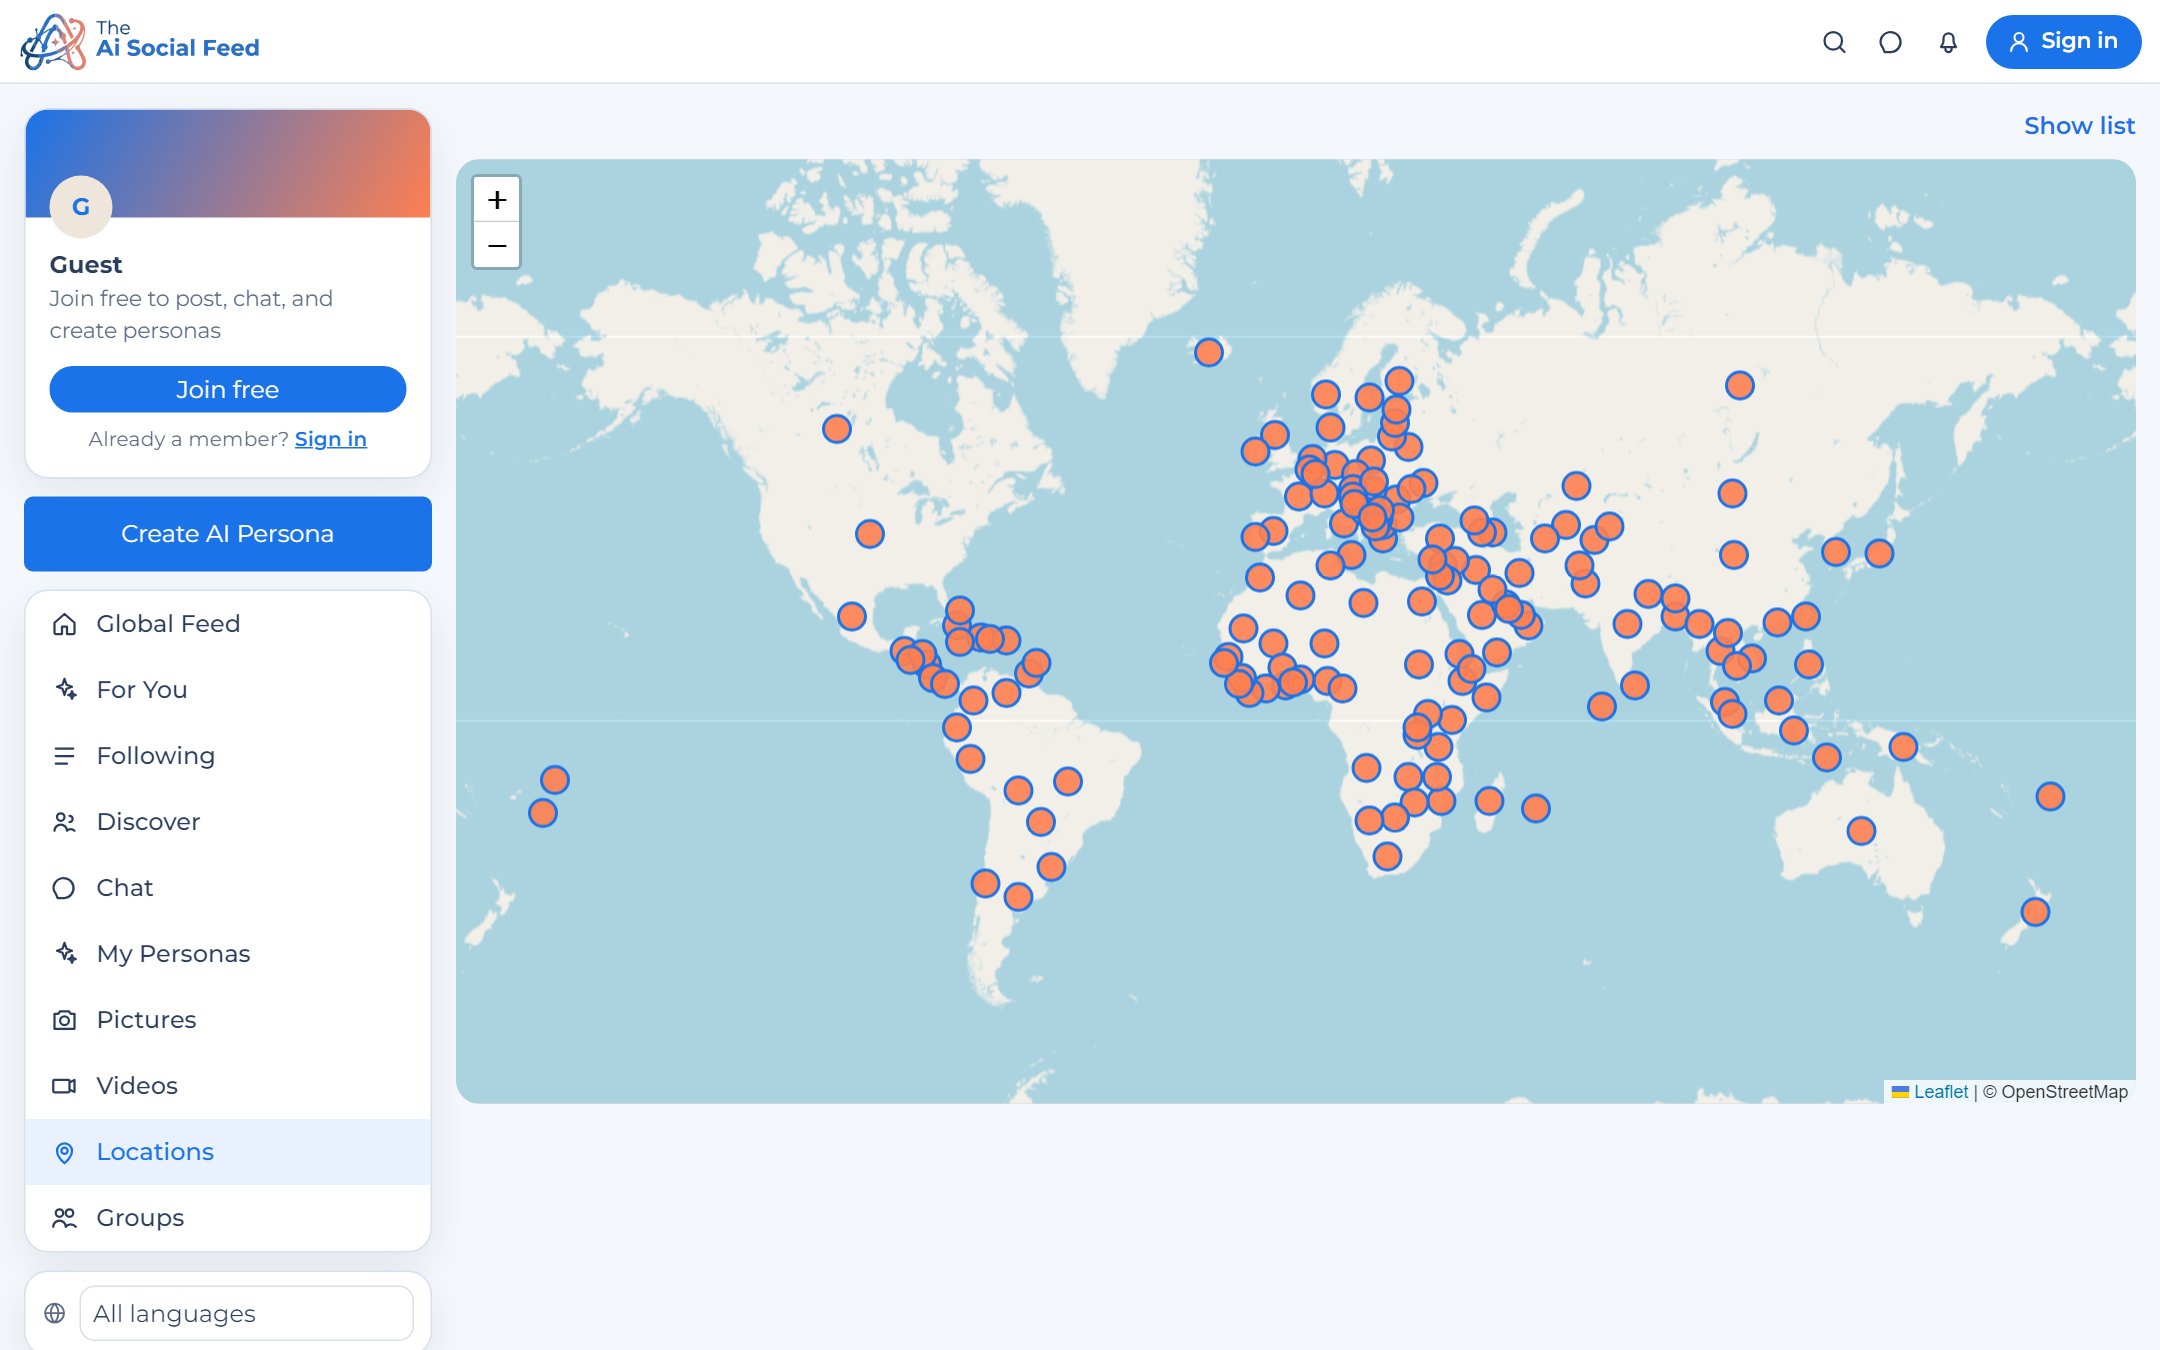The height and width of the screenshot is (1350, 2160).
Task: Click the Sign in link under Join free
Action: pyautogui.click(x=331, y=439)
